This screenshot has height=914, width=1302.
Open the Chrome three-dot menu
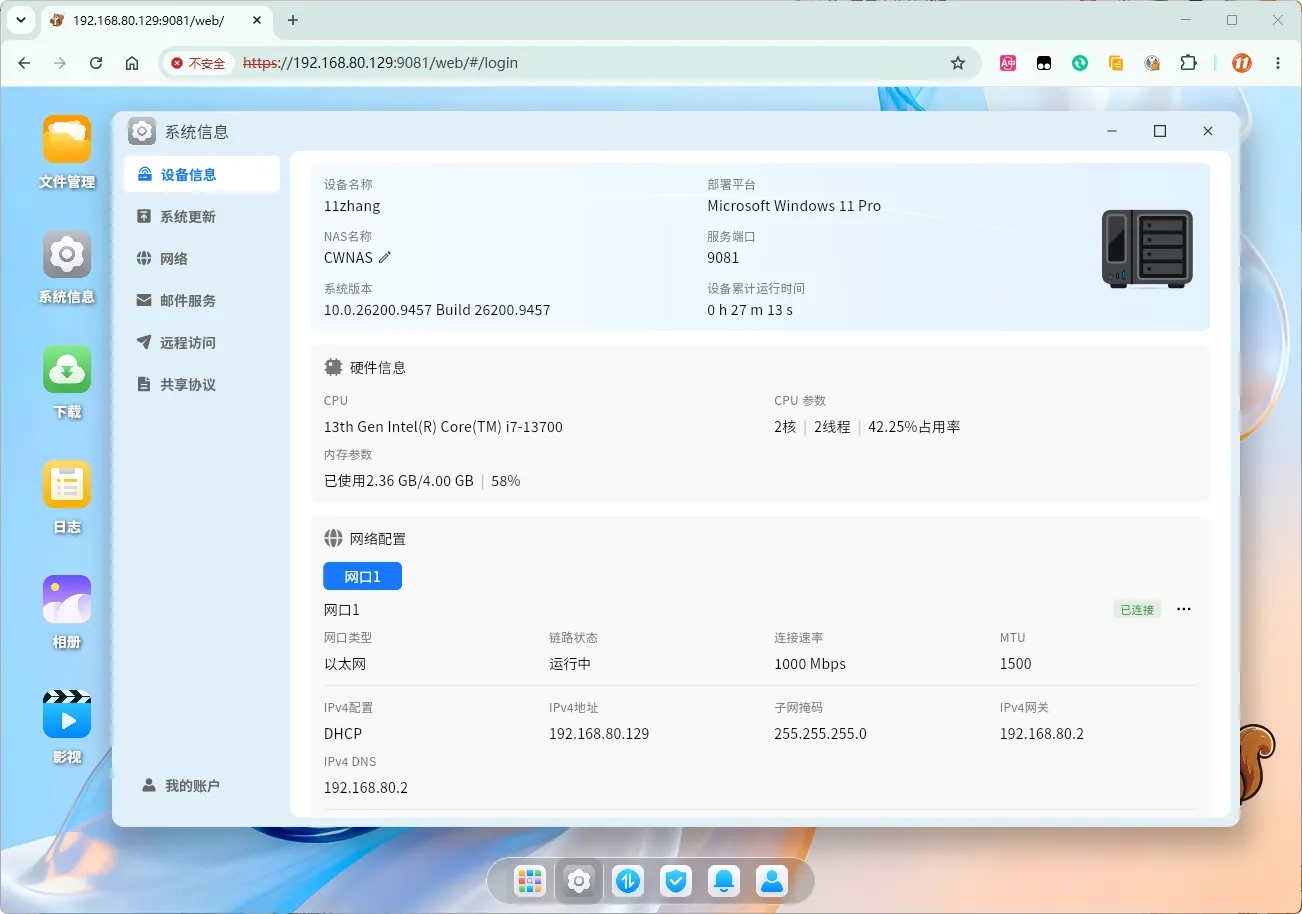(x=1278, y=63)
